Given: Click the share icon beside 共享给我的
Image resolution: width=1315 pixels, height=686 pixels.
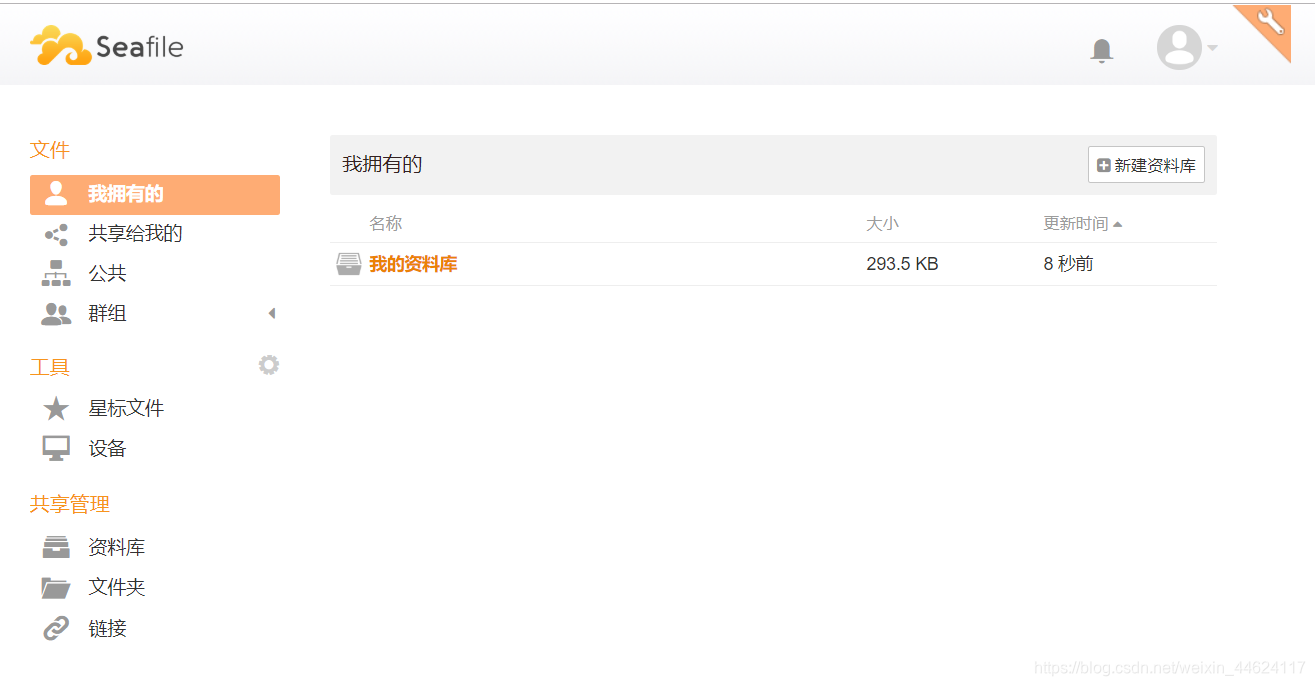Looking at the screenshot, I should (x=56, y=234).
